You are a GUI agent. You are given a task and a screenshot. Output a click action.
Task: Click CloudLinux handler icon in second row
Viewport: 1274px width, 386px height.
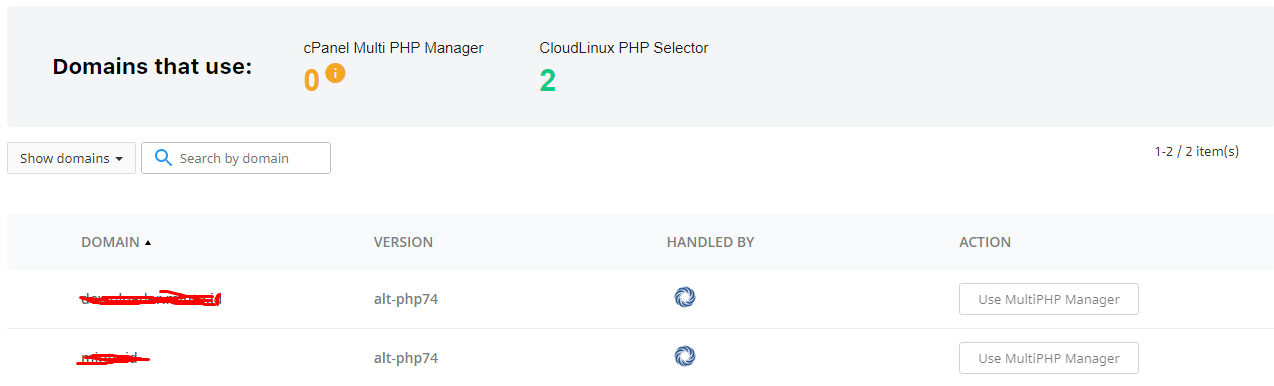pyautogui.click(x=685, y=356)
